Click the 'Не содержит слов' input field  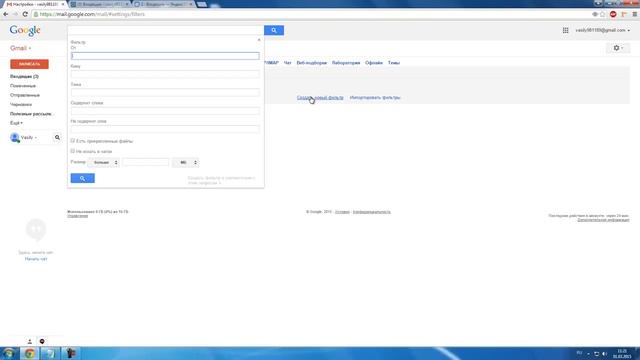[x=165, y=129]
